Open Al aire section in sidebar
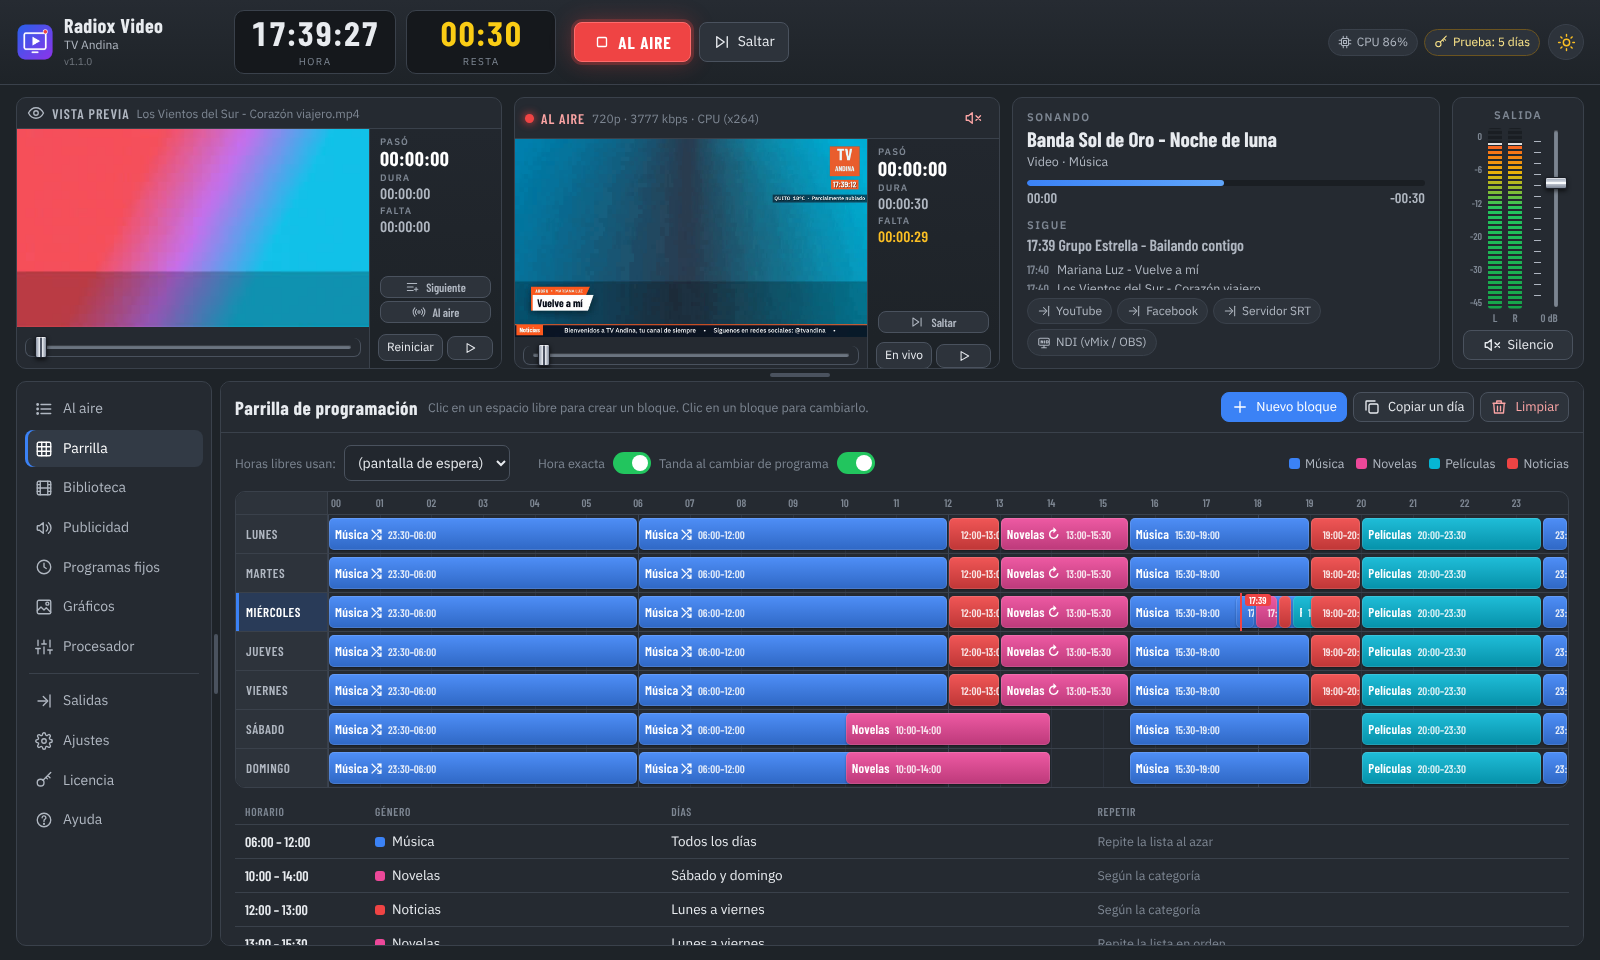 pyautogui.click(x=114, y=408)
